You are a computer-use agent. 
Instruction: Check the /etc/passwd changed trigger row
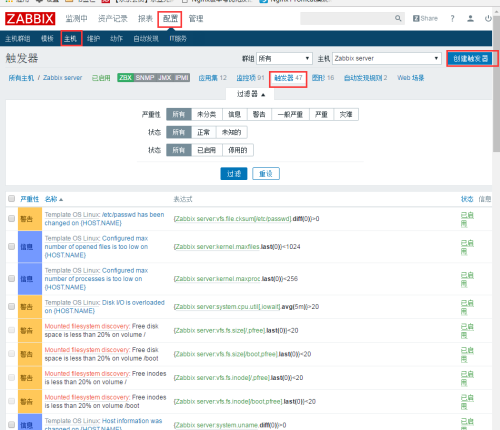[x=12, y=219]
